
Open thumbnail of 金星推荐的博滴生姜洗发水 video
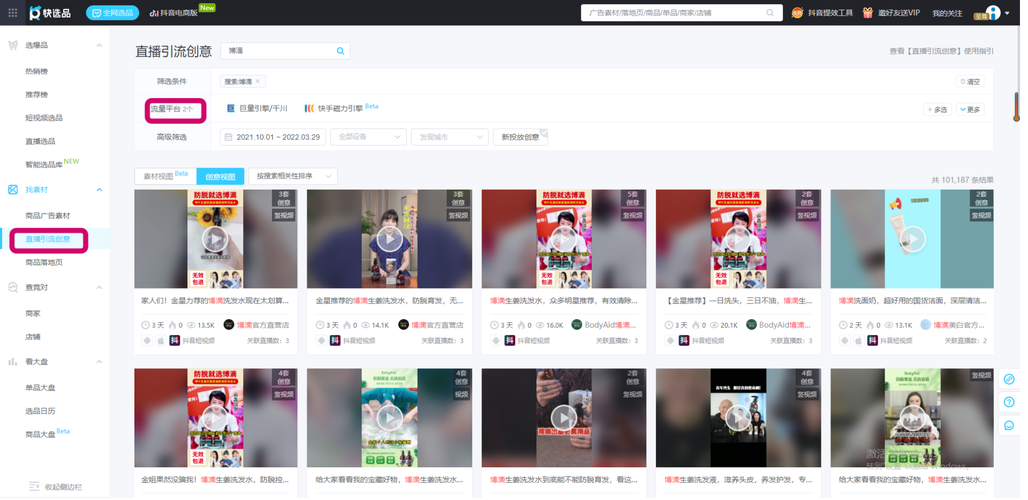[389, 239]
